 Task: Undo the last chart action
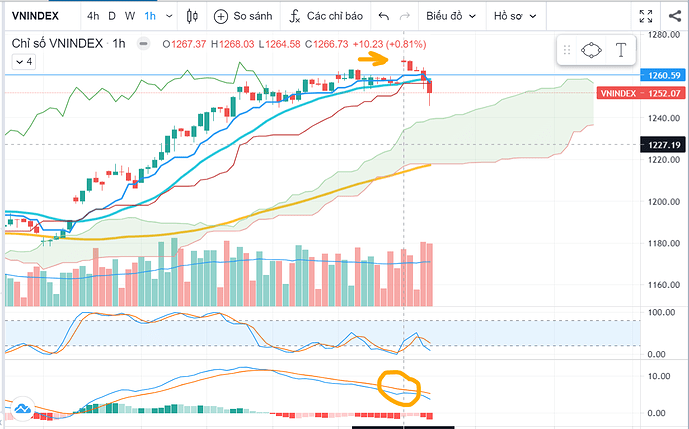[x=384, y=16]
